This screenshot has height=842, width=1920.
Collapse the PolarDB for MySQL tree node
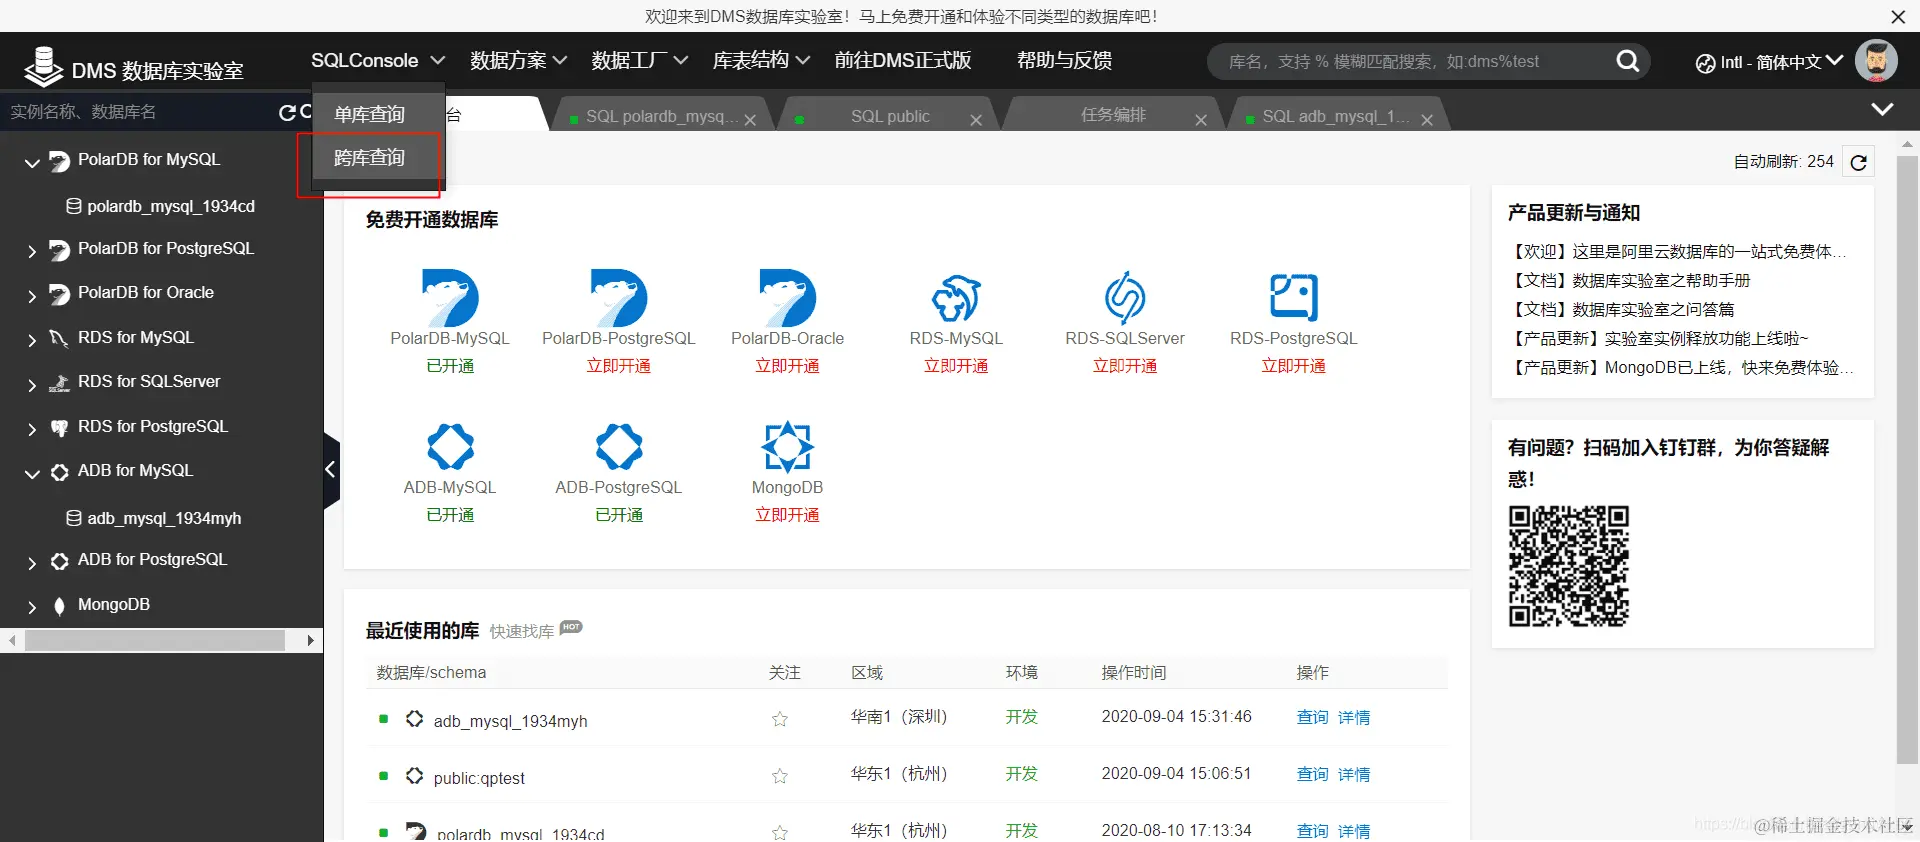(32, 162)
